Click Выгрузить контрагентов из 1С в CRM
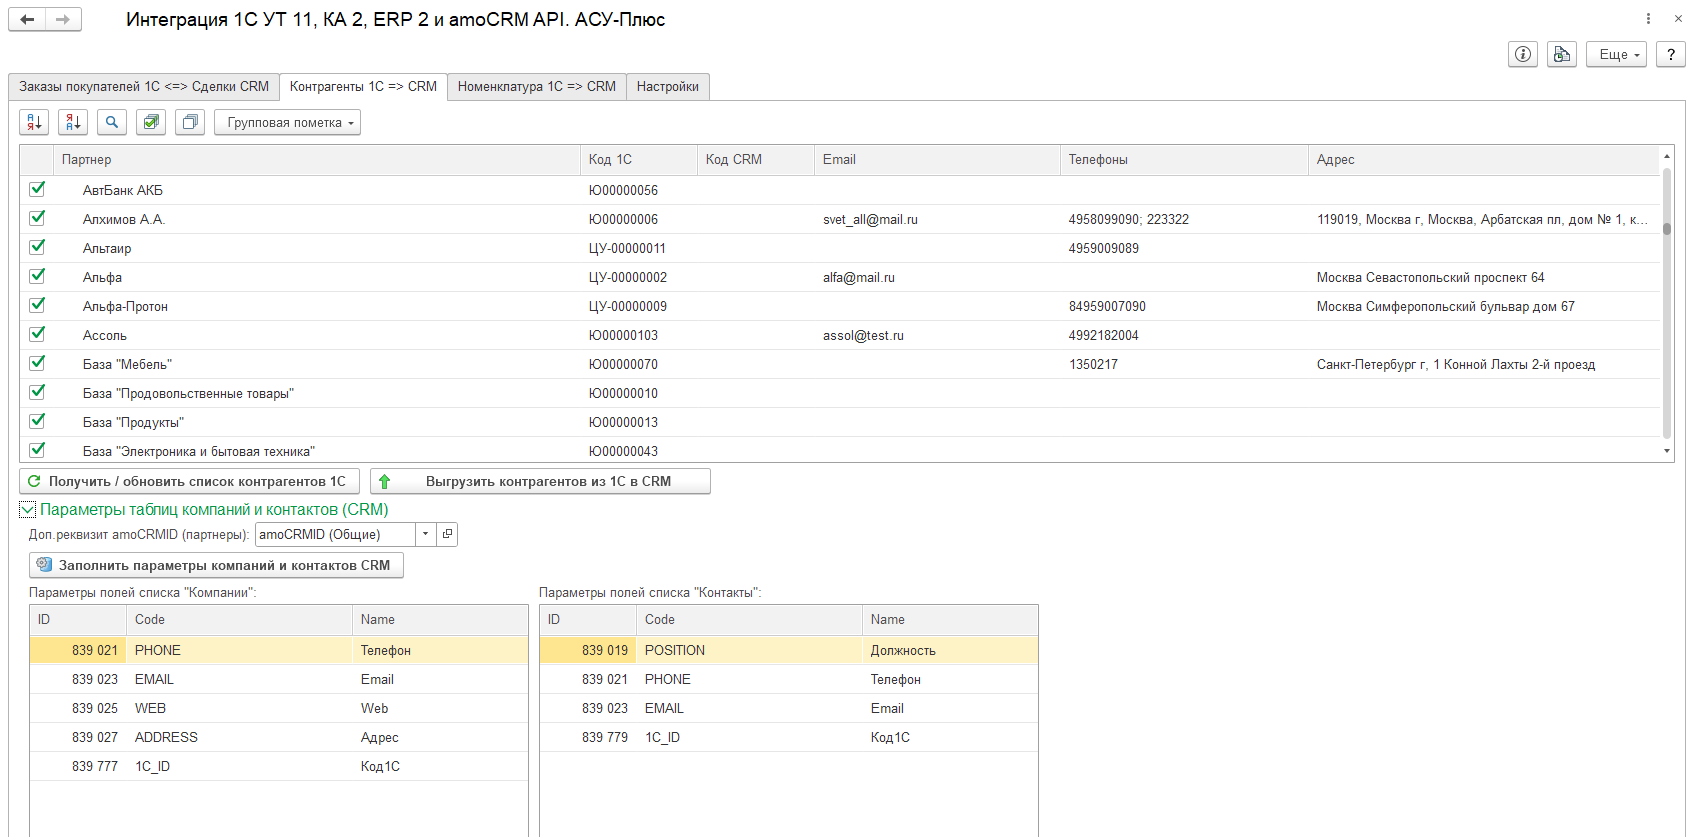 (540, 481)
